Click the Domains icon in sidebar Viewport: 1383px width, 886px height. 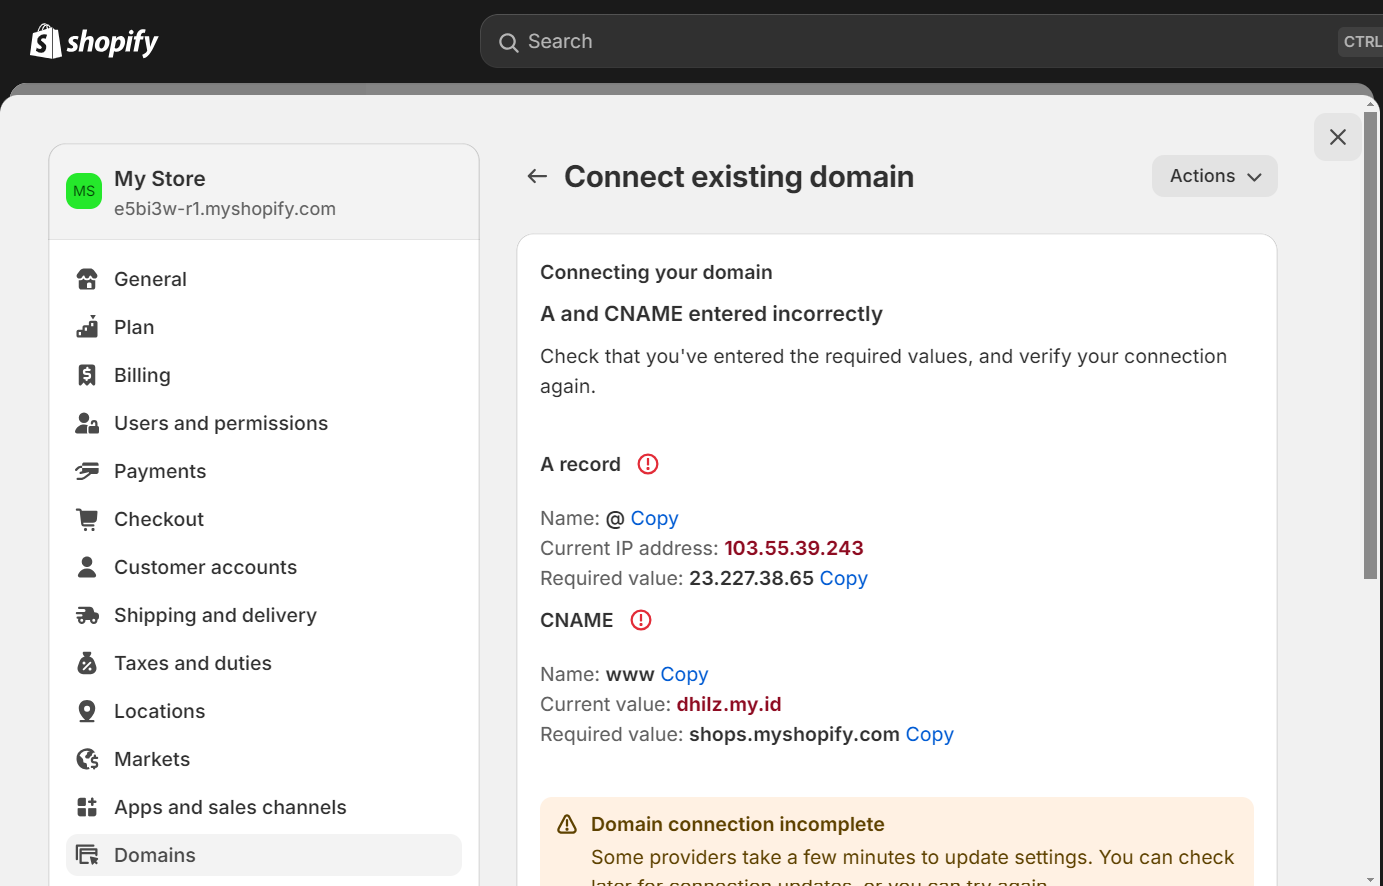click(87, 855)
